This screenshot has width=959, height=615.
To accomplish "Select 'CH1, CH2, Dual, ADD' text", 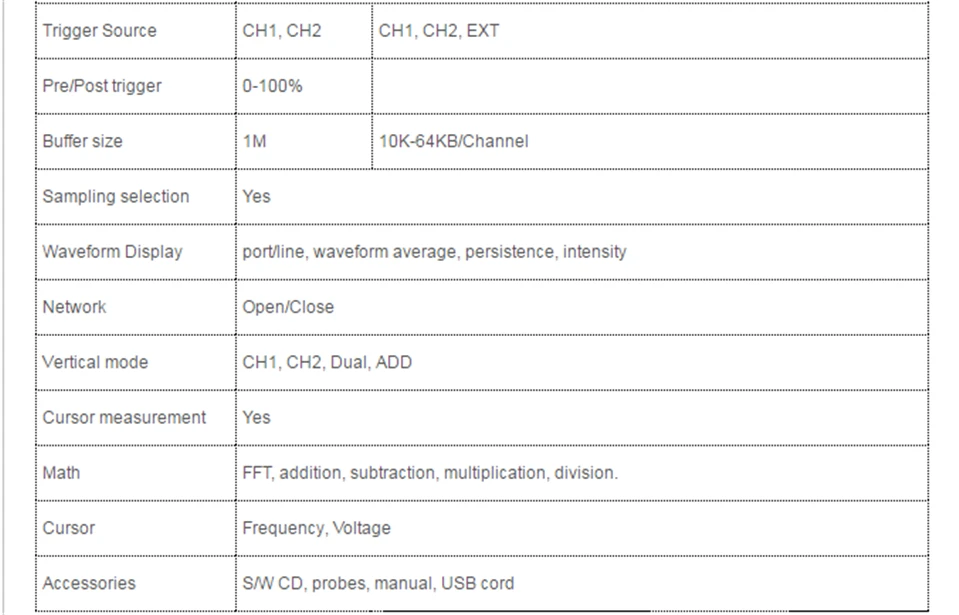I will coord(327,362).
